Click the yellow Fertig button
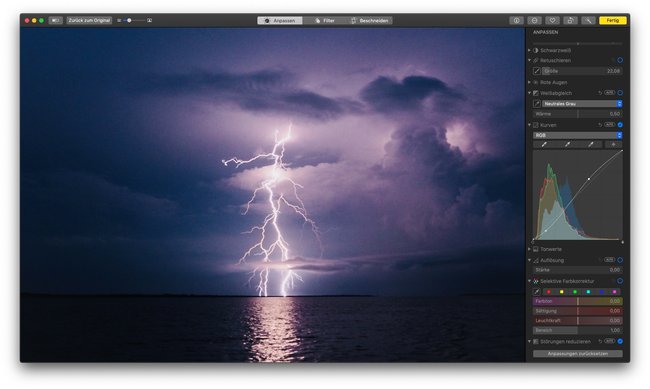 tap(613, 20)
